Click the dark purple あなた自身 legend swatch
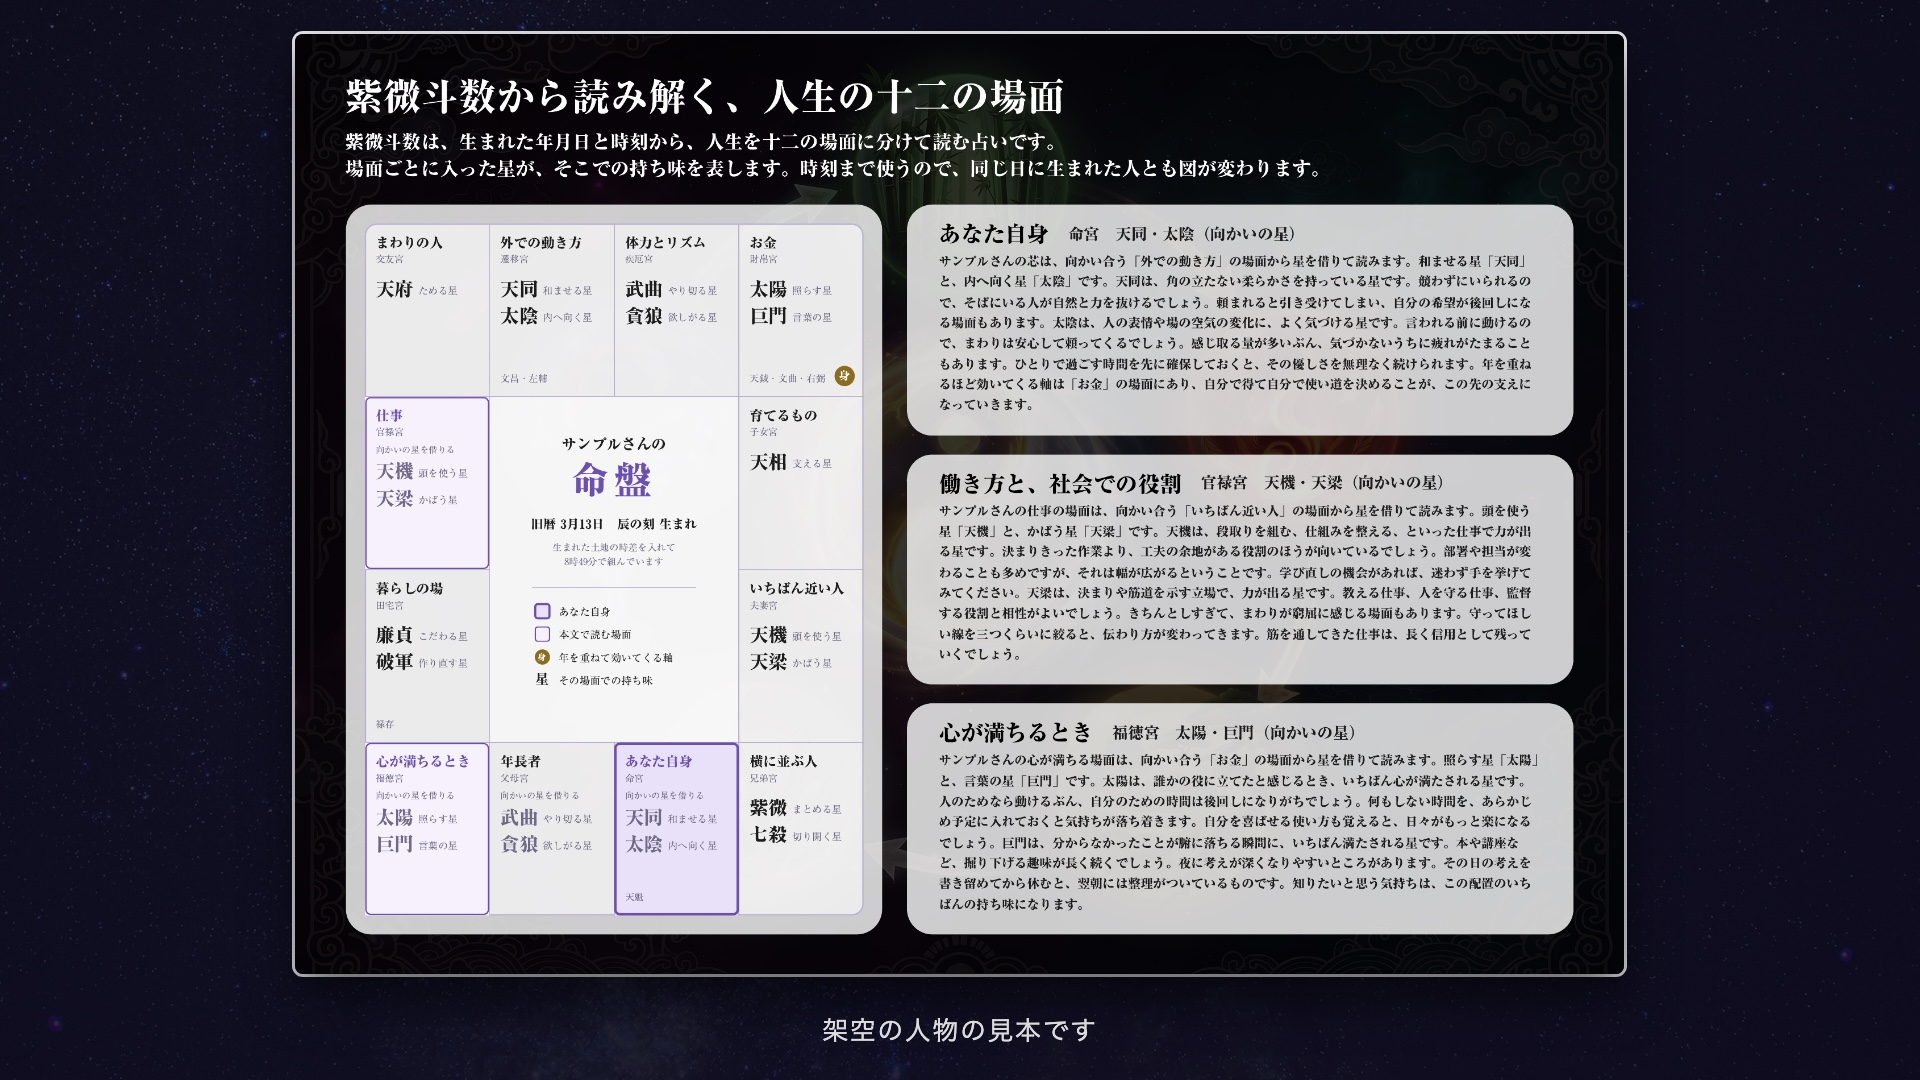 coord(542,611)
